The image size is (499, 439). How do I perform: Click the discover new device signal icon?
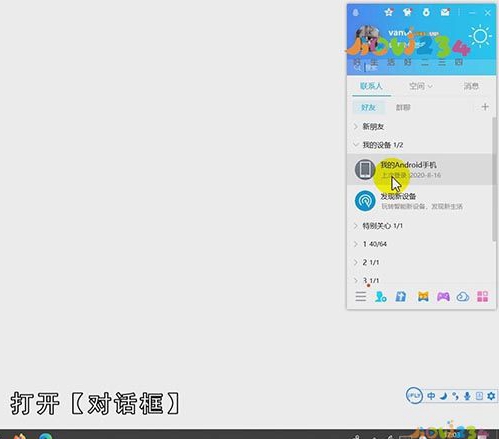click(365, 201)
